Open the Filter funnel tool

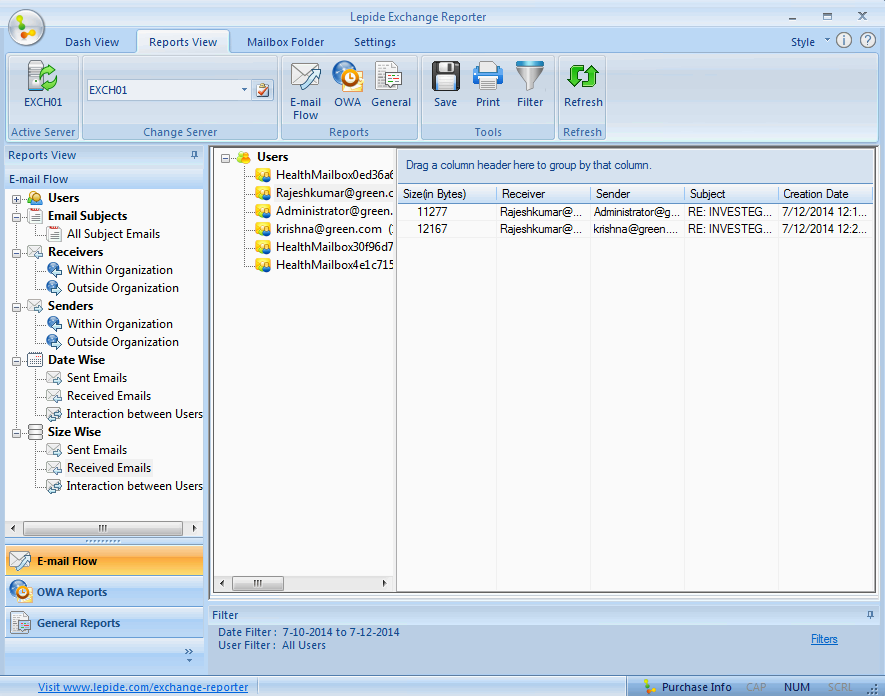click(530, 76)
